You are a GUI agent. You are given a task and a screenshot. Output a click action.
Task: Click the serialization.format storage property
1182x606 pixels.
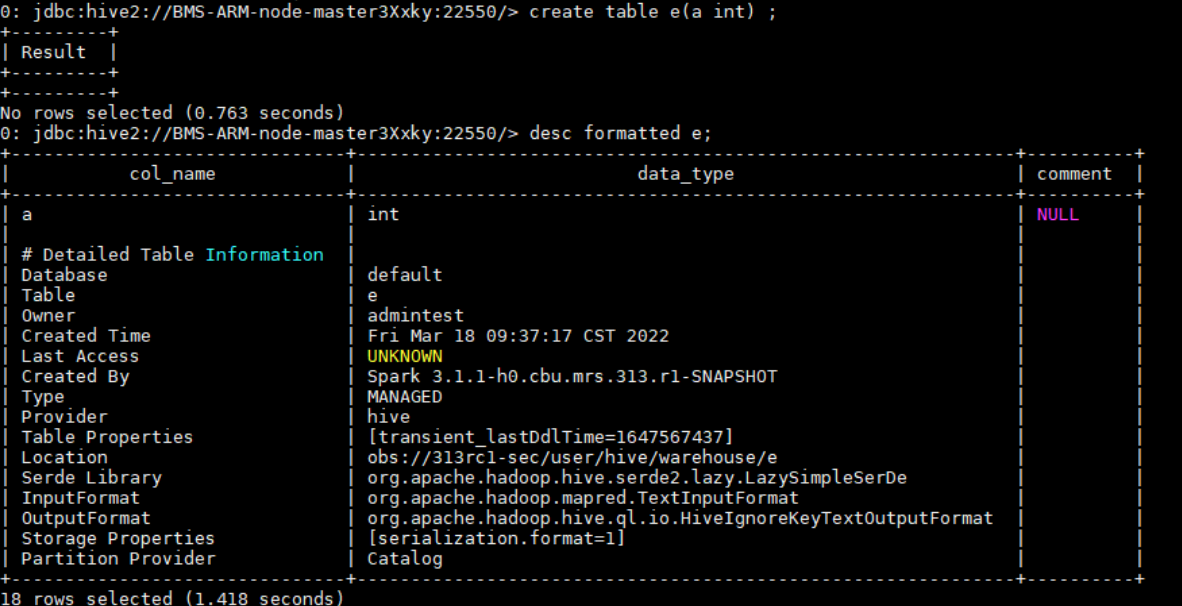point(496,538)
